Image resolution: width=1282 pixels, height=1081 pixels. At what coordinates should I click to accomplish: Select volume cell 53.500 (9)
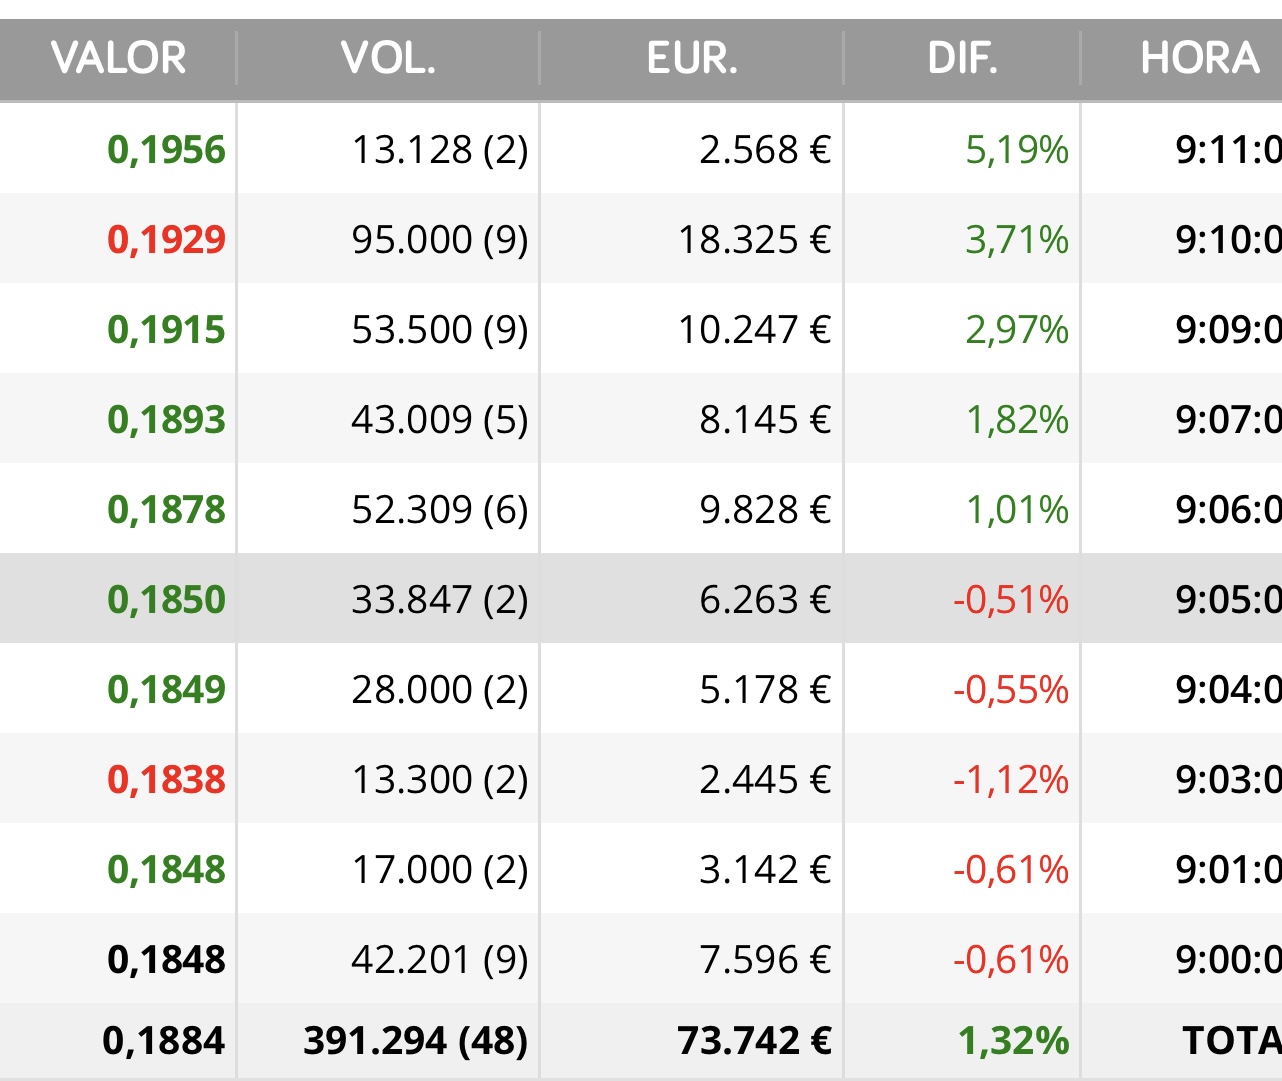[x=439, y=330]
